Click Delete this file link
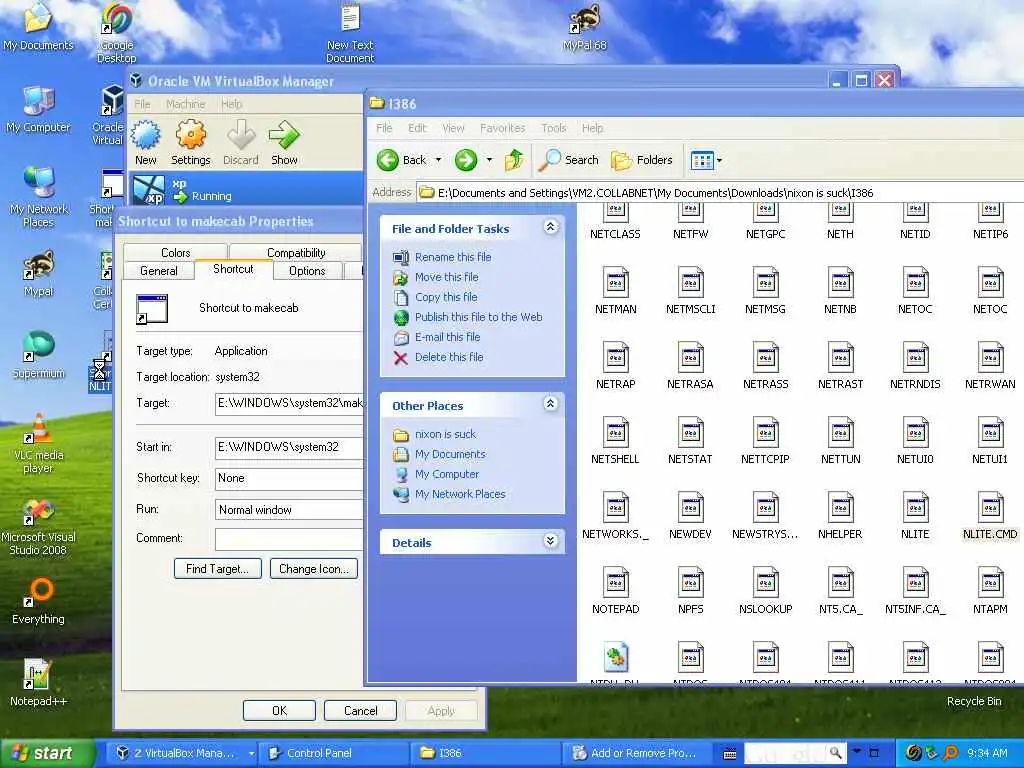Viewport: 1024px width, 768px height. point(449,357)
